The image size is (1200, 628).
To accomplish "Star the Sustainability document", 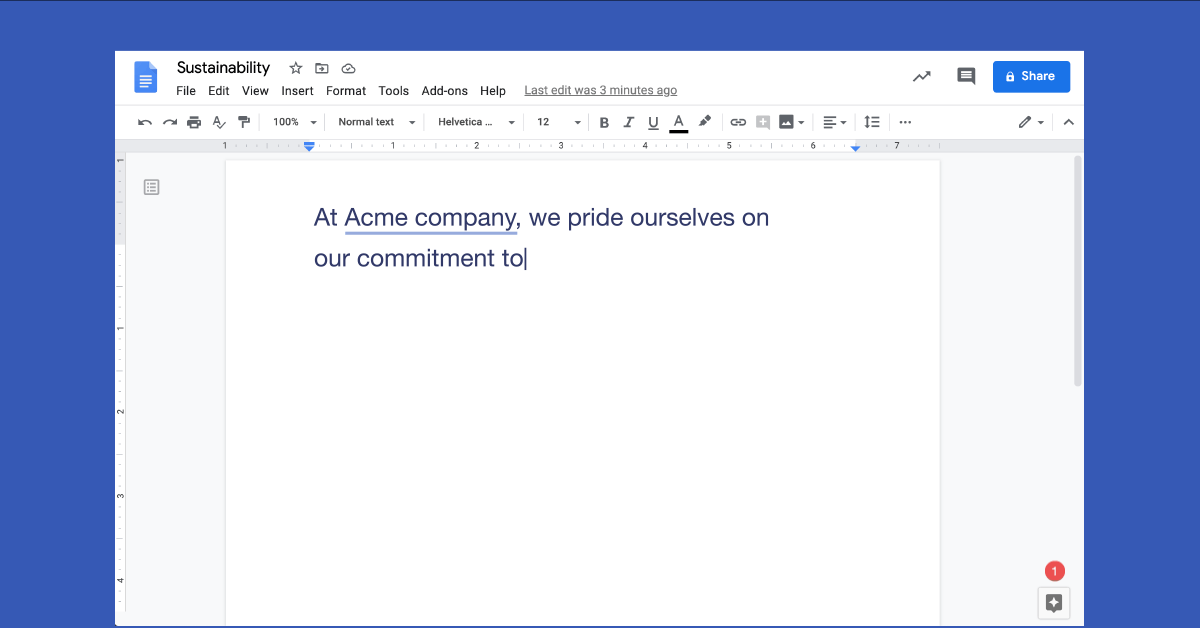I will pos(296,68).
